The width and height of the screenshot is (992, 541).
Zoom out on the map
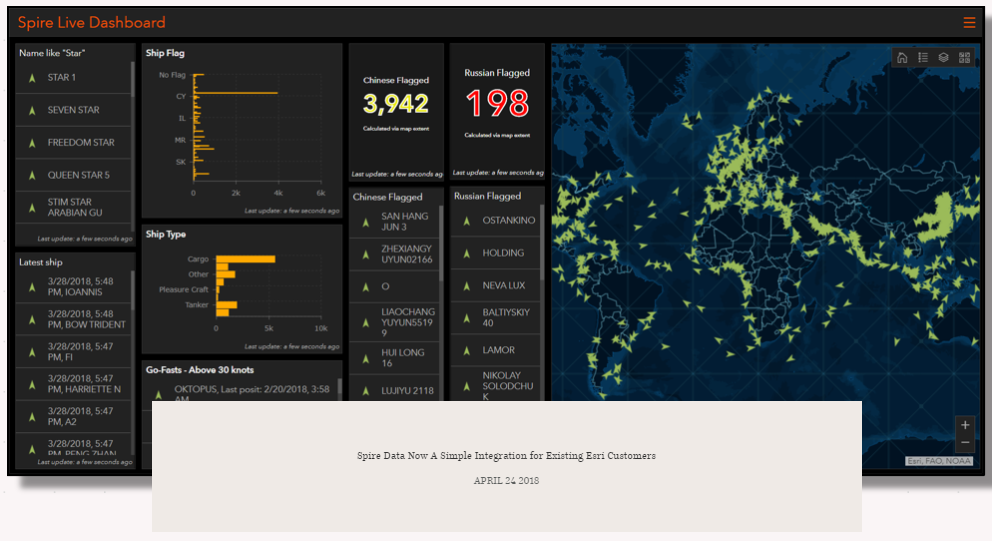point(965,442)
